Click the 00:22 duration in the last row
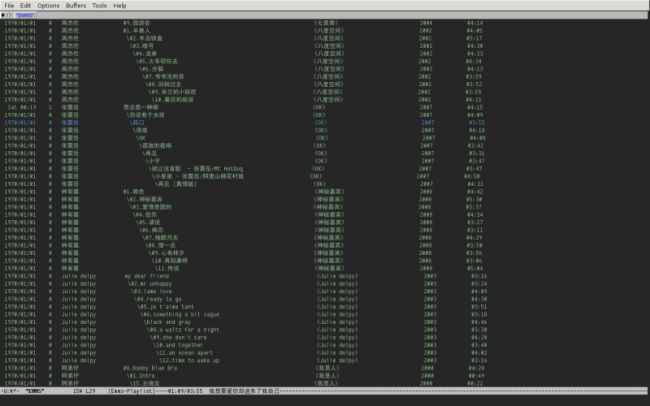 pos(475,384)
